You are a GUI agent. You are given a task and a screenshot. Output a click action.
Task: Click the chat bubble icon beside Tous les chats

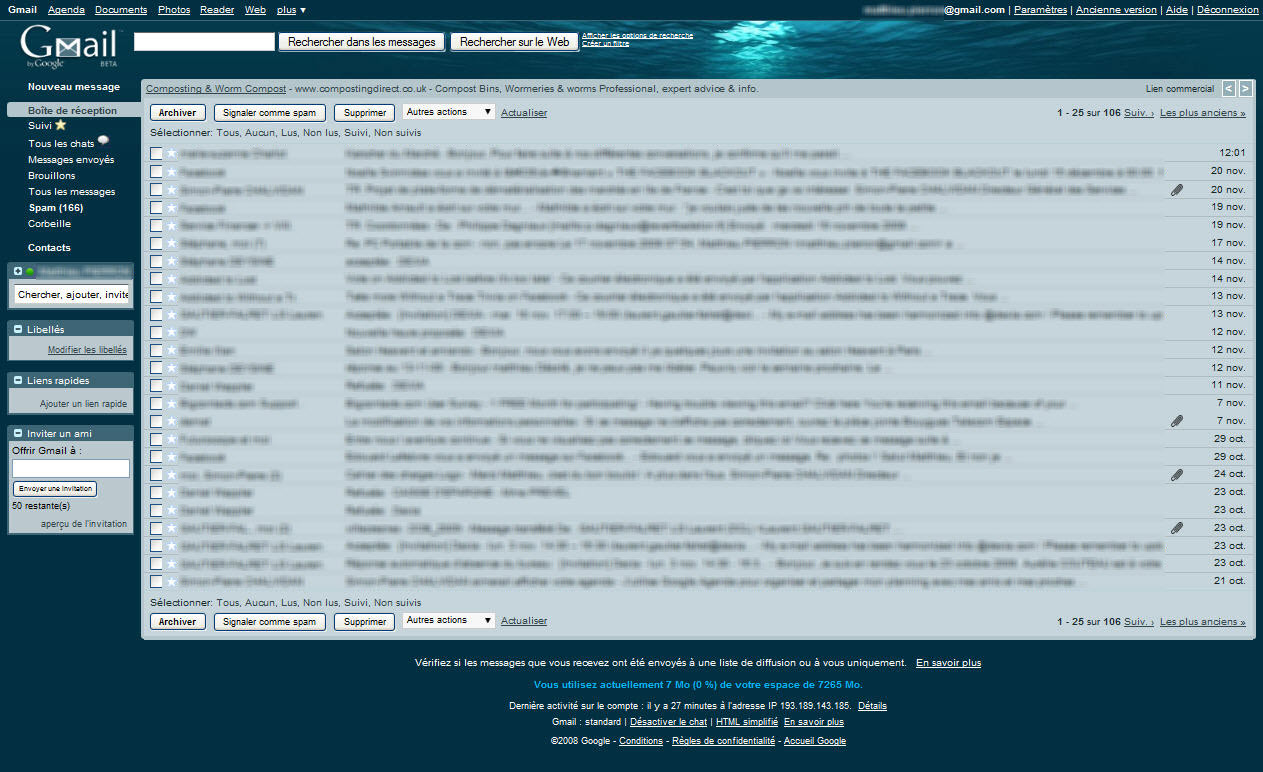pos(103,142)
